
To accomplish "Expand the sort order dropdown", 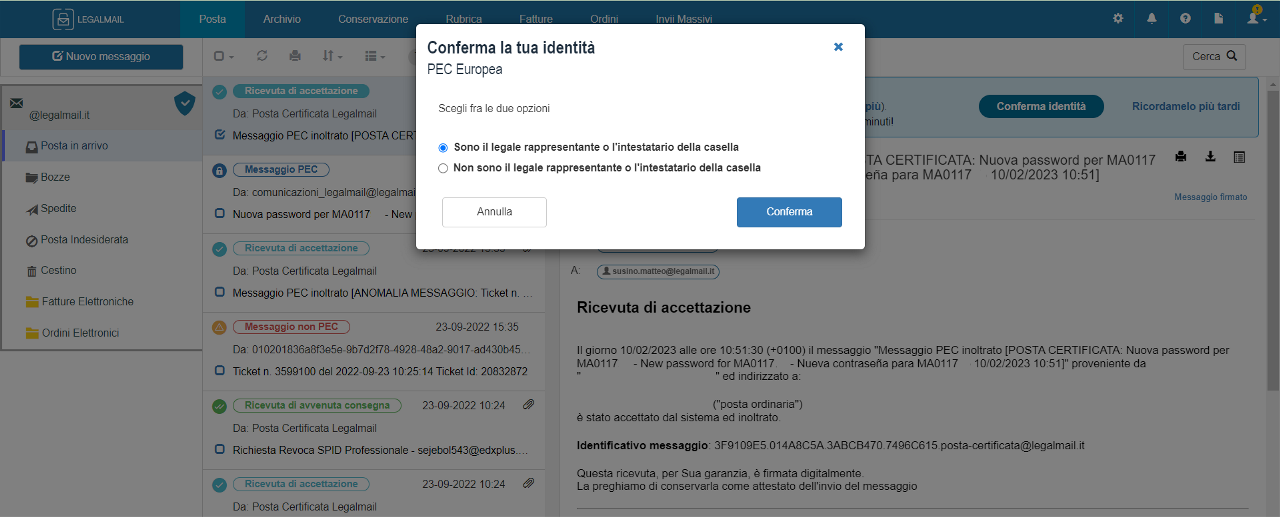I will click(x=333, y=56).
